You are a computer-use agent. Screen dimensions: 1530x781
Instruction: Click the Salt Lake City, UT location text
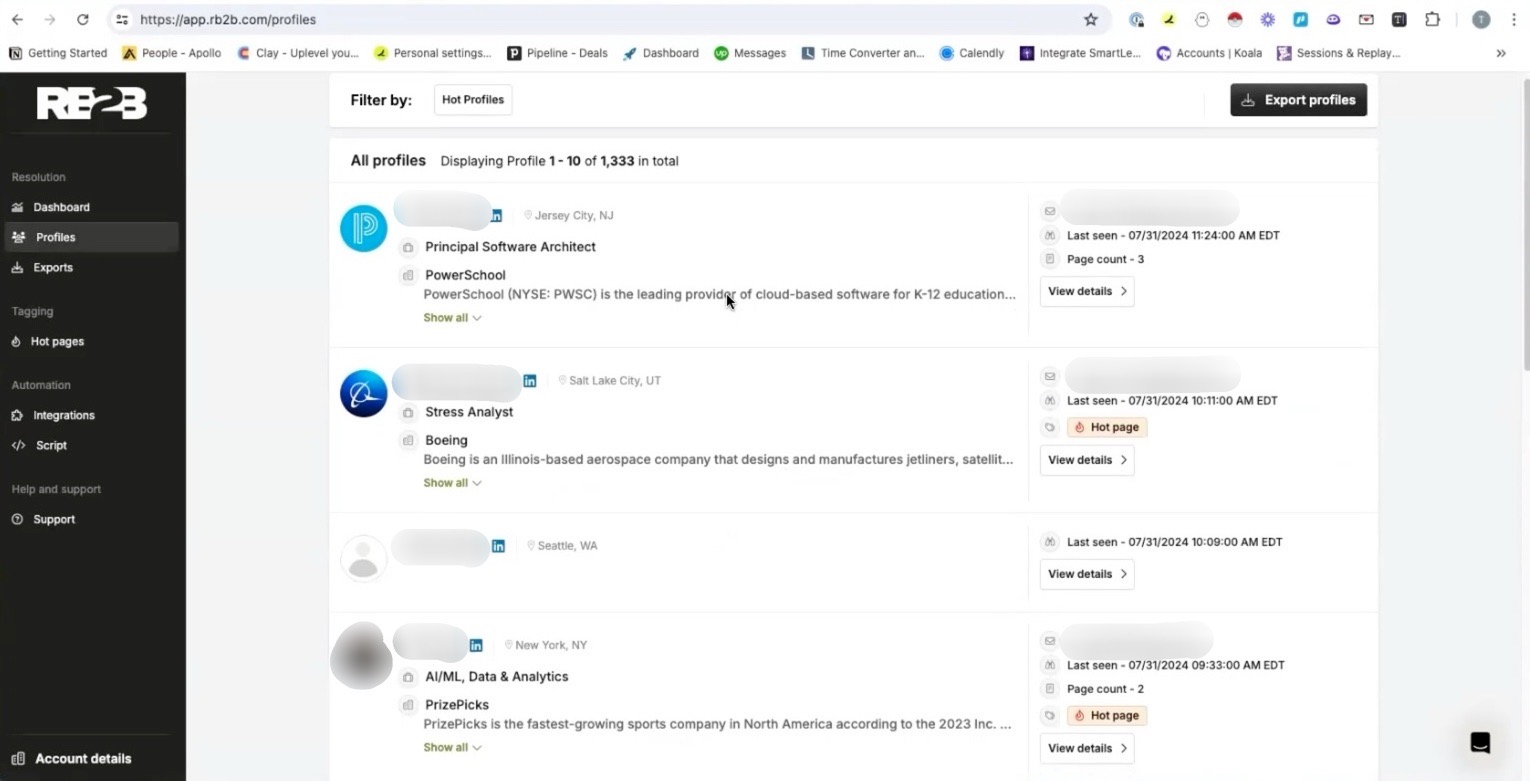[615, 380]
